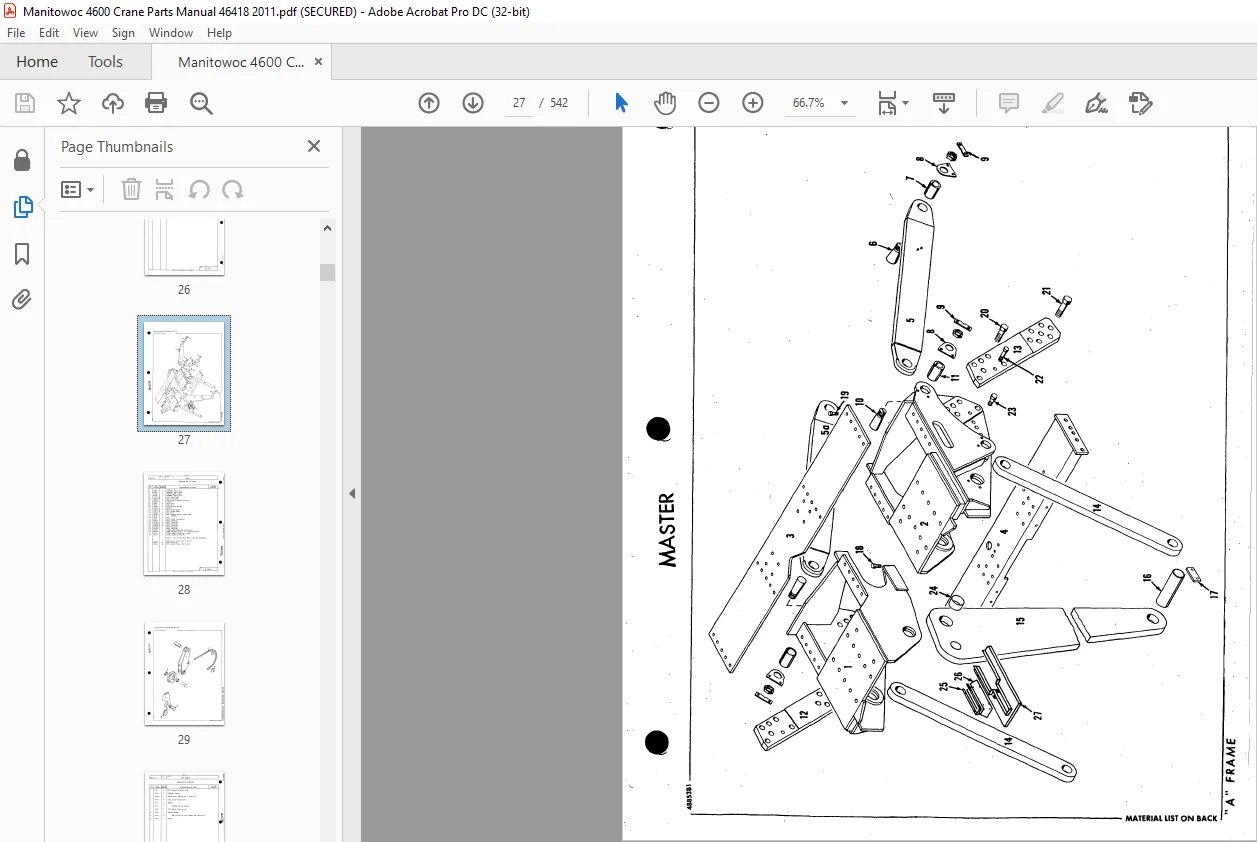Click the thumbnail scrollbar up arrow
Viewport: 1257px width, 842px height.
tap(327, 228)
